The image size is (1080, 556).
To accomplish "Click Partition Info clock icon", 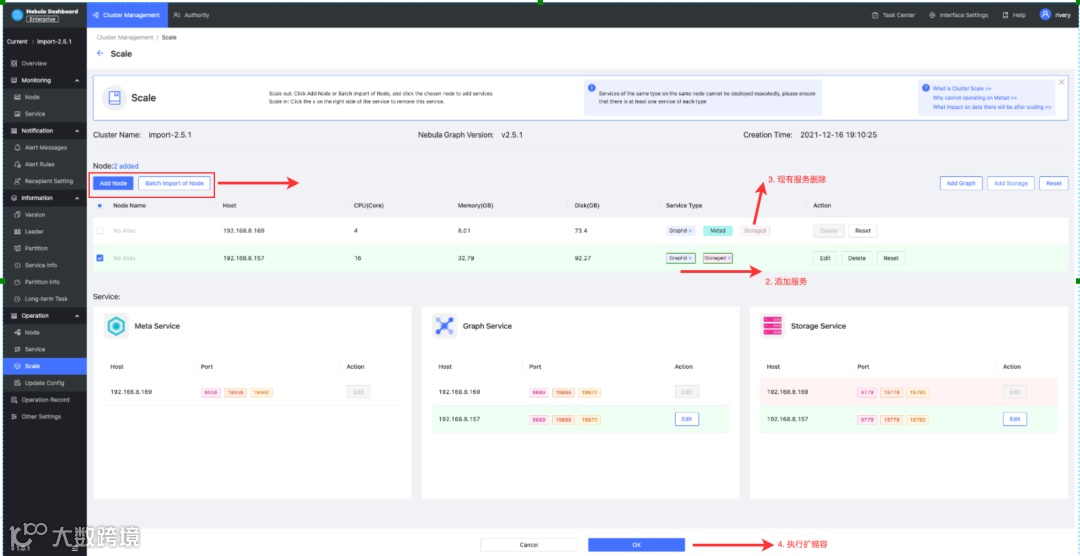I will tap(18, 282).
